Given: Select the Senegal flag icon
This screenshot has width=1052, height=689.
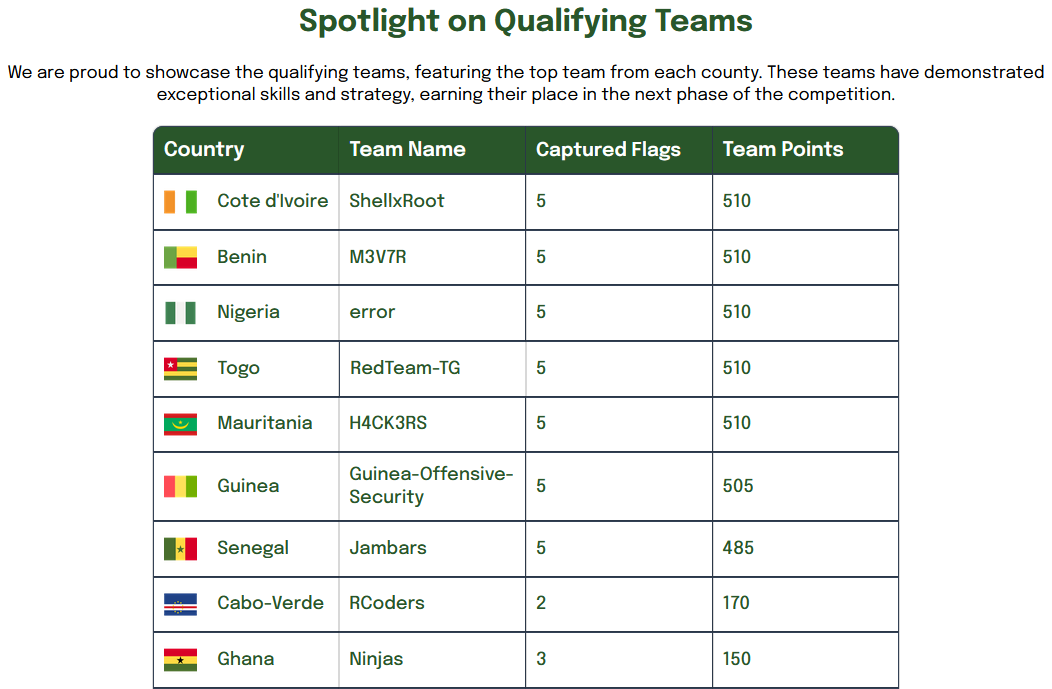Looking at the screenshot, I should coord(180,549).
